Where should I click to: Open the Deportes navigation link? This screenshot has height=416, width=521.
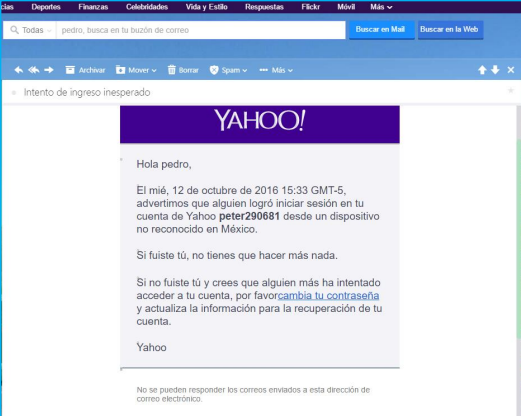(46, 7)
